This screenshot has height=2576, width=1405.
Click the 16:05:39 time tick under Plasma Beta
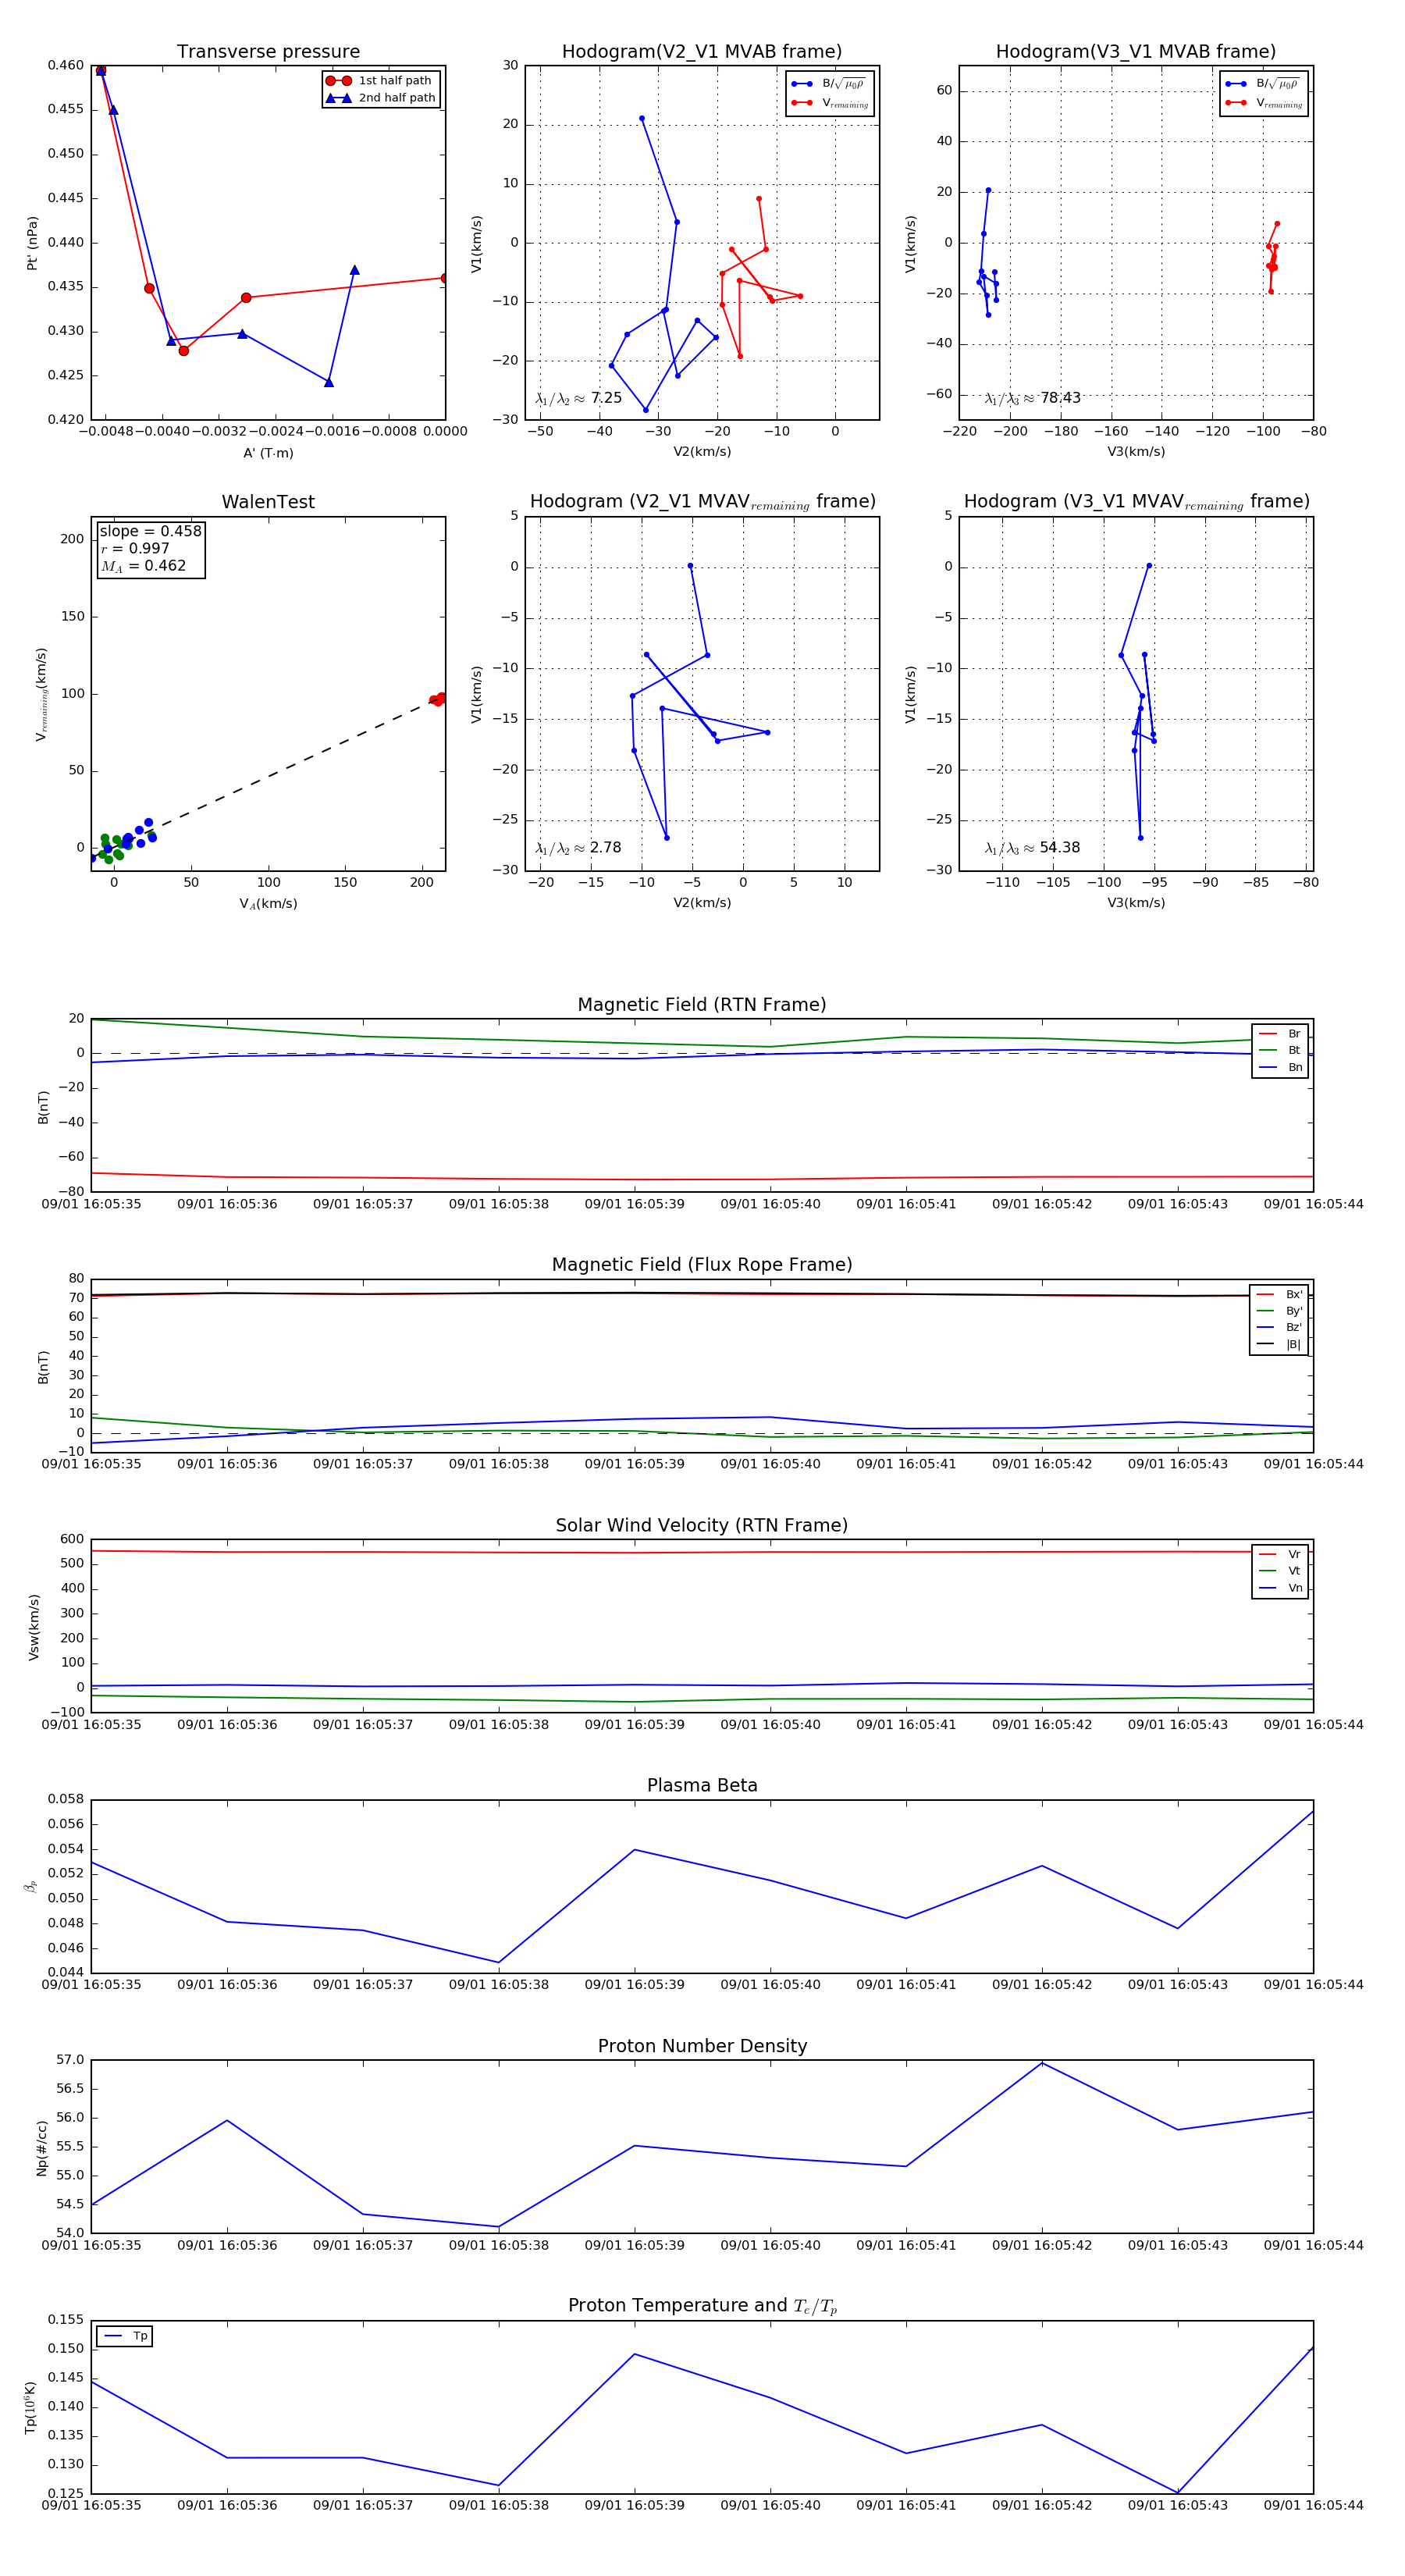click(634, 1985)
